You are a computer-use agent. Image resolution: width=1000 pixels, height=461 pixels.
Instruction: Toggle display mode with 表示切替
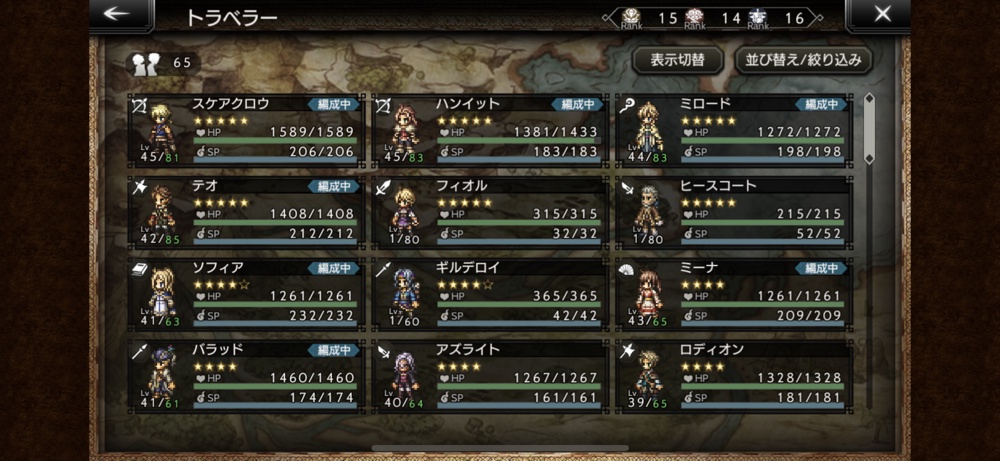(x=677, y=60)
